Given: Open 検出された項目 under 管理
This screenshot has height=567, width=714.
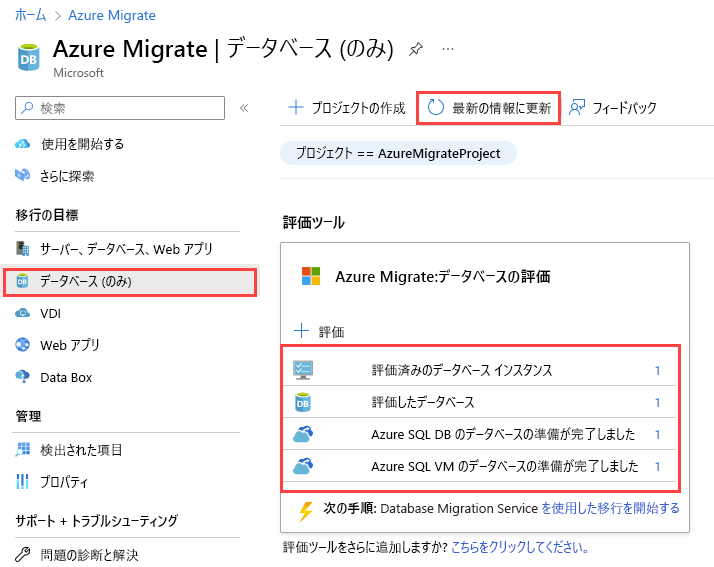Looking at the screenshot, I should (x=81, y=450).
